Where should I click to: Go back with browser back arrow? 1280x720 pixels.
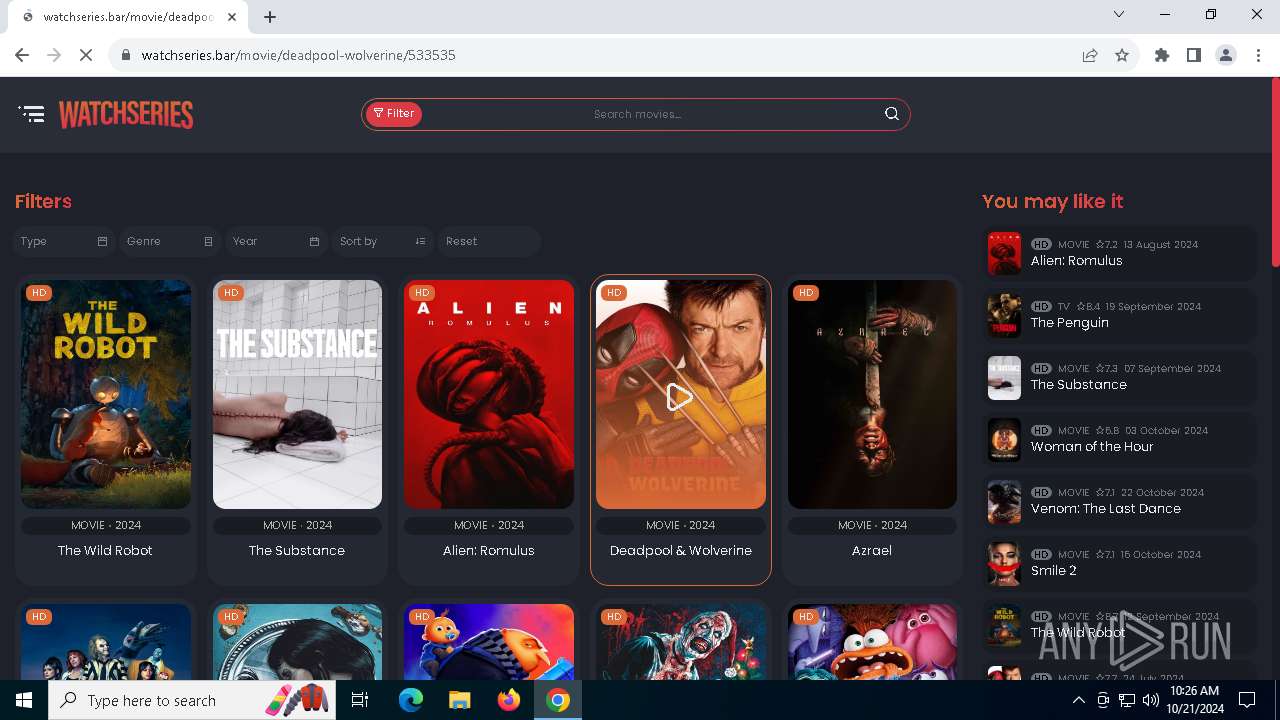click(22, 55)
